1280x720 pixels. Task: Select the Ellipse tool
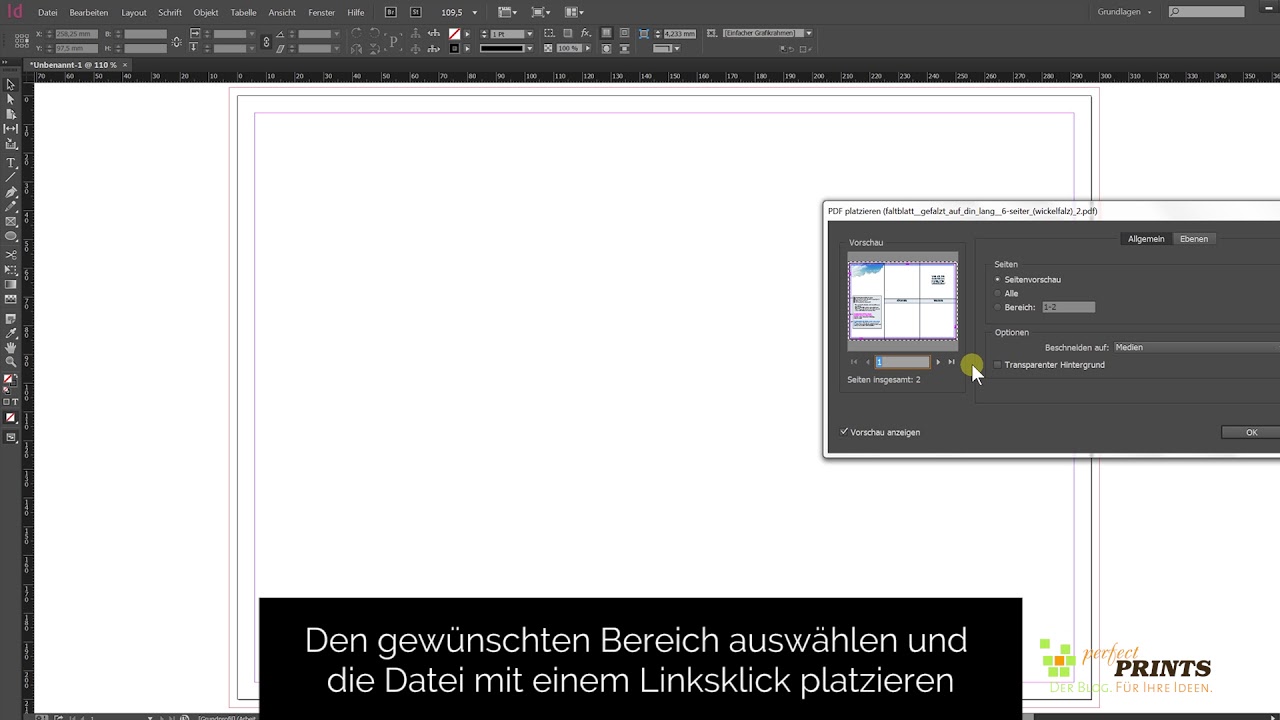tap(11, 236)
